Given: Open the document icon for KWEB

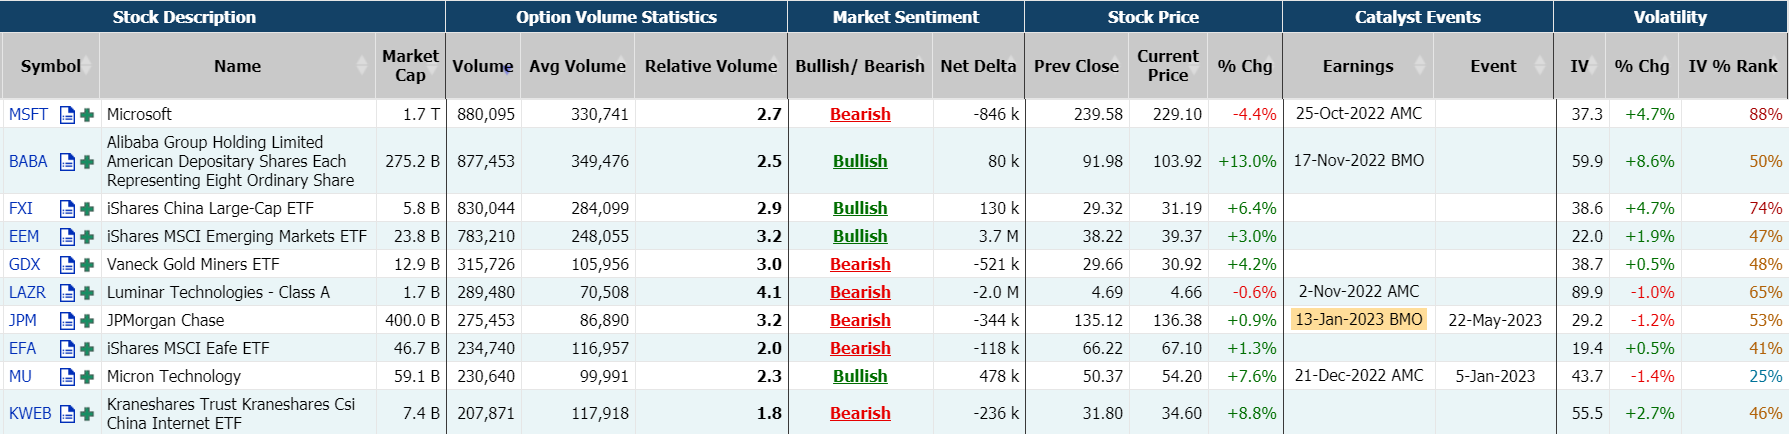Looking at the screenshot, I should [x=67, y=414].
